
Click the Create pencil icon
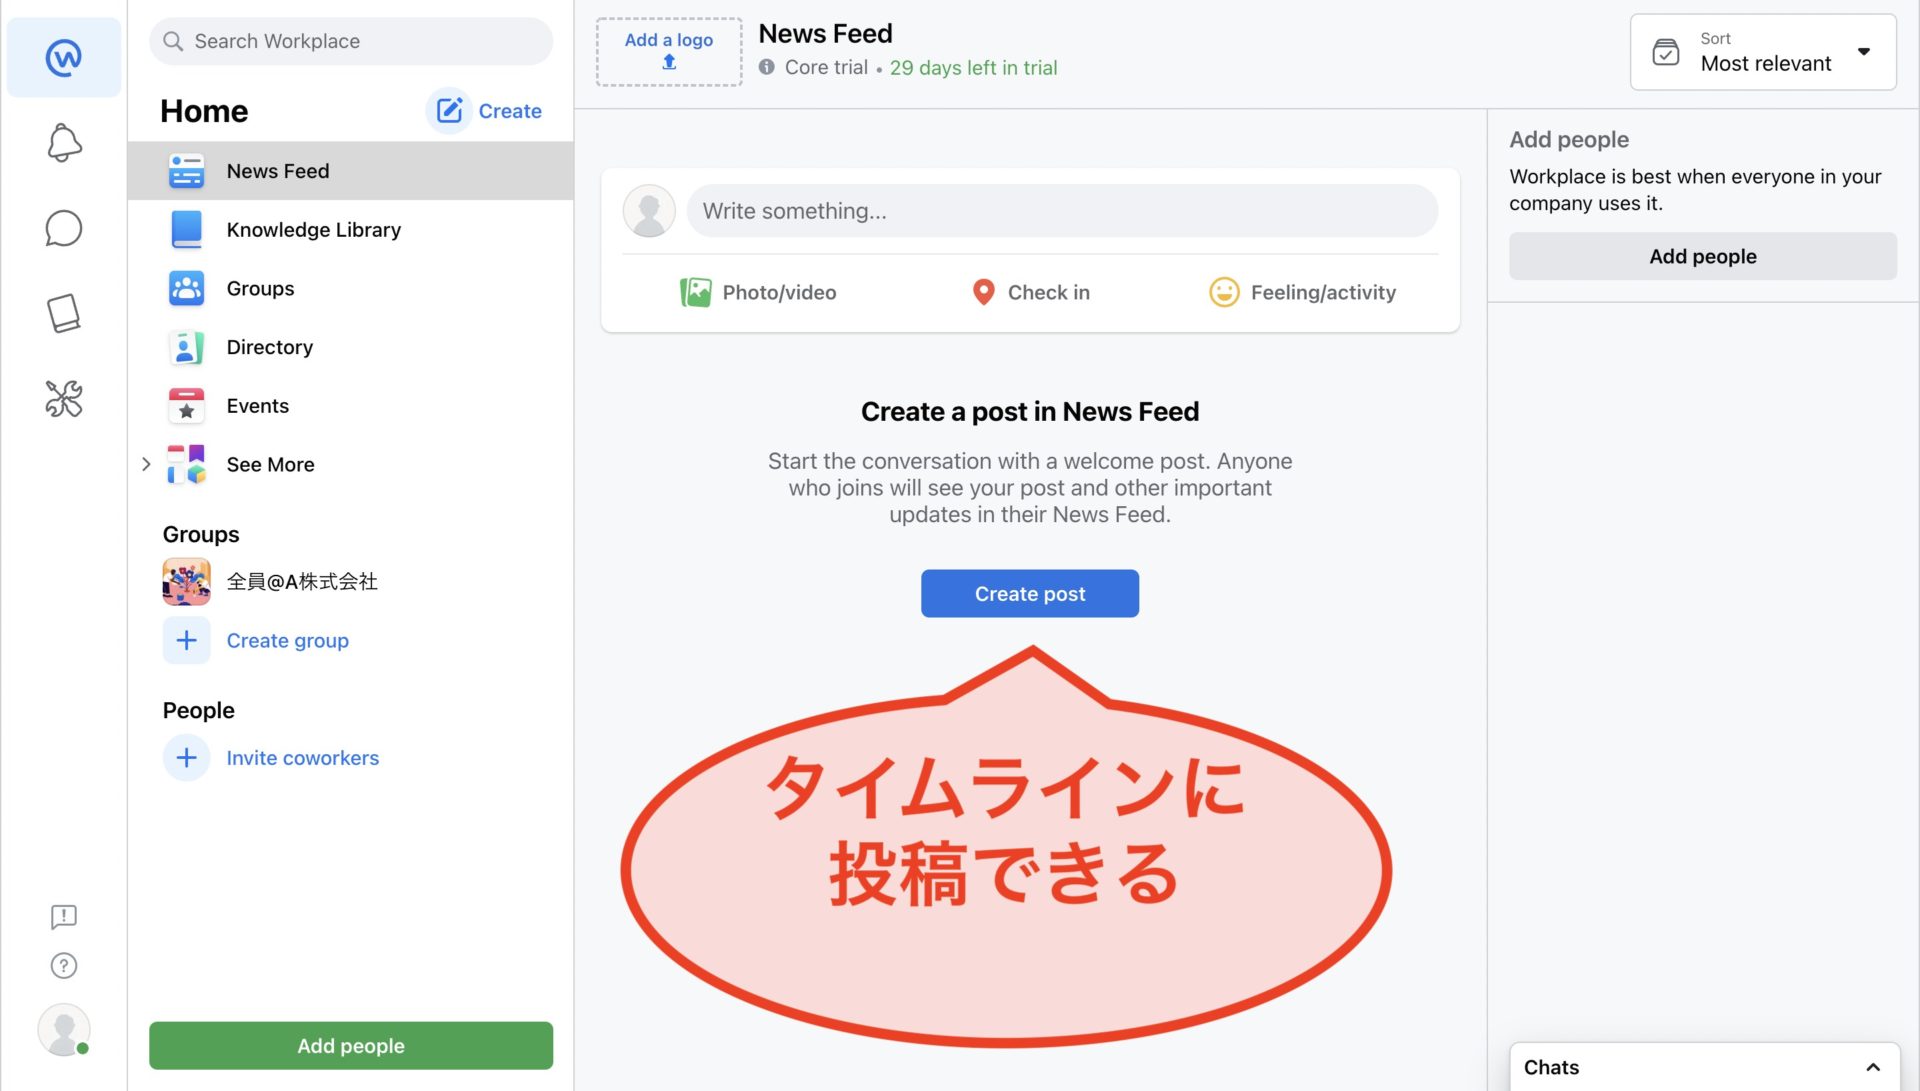point(449,110)
